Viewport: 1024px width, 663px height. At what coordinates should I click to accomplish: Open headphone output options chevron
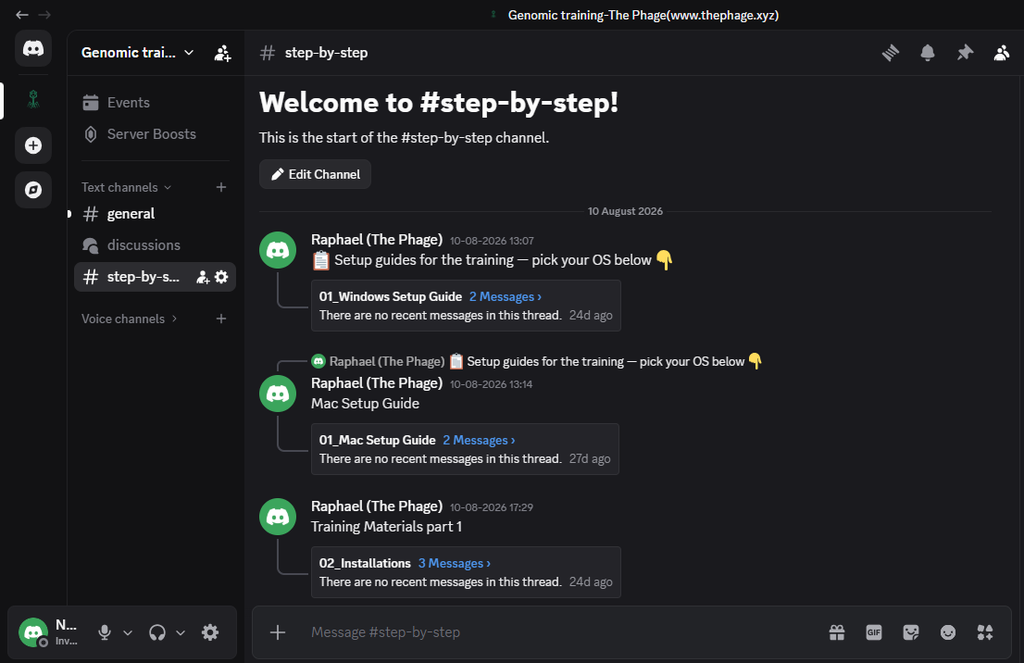[x=181, y=632]
